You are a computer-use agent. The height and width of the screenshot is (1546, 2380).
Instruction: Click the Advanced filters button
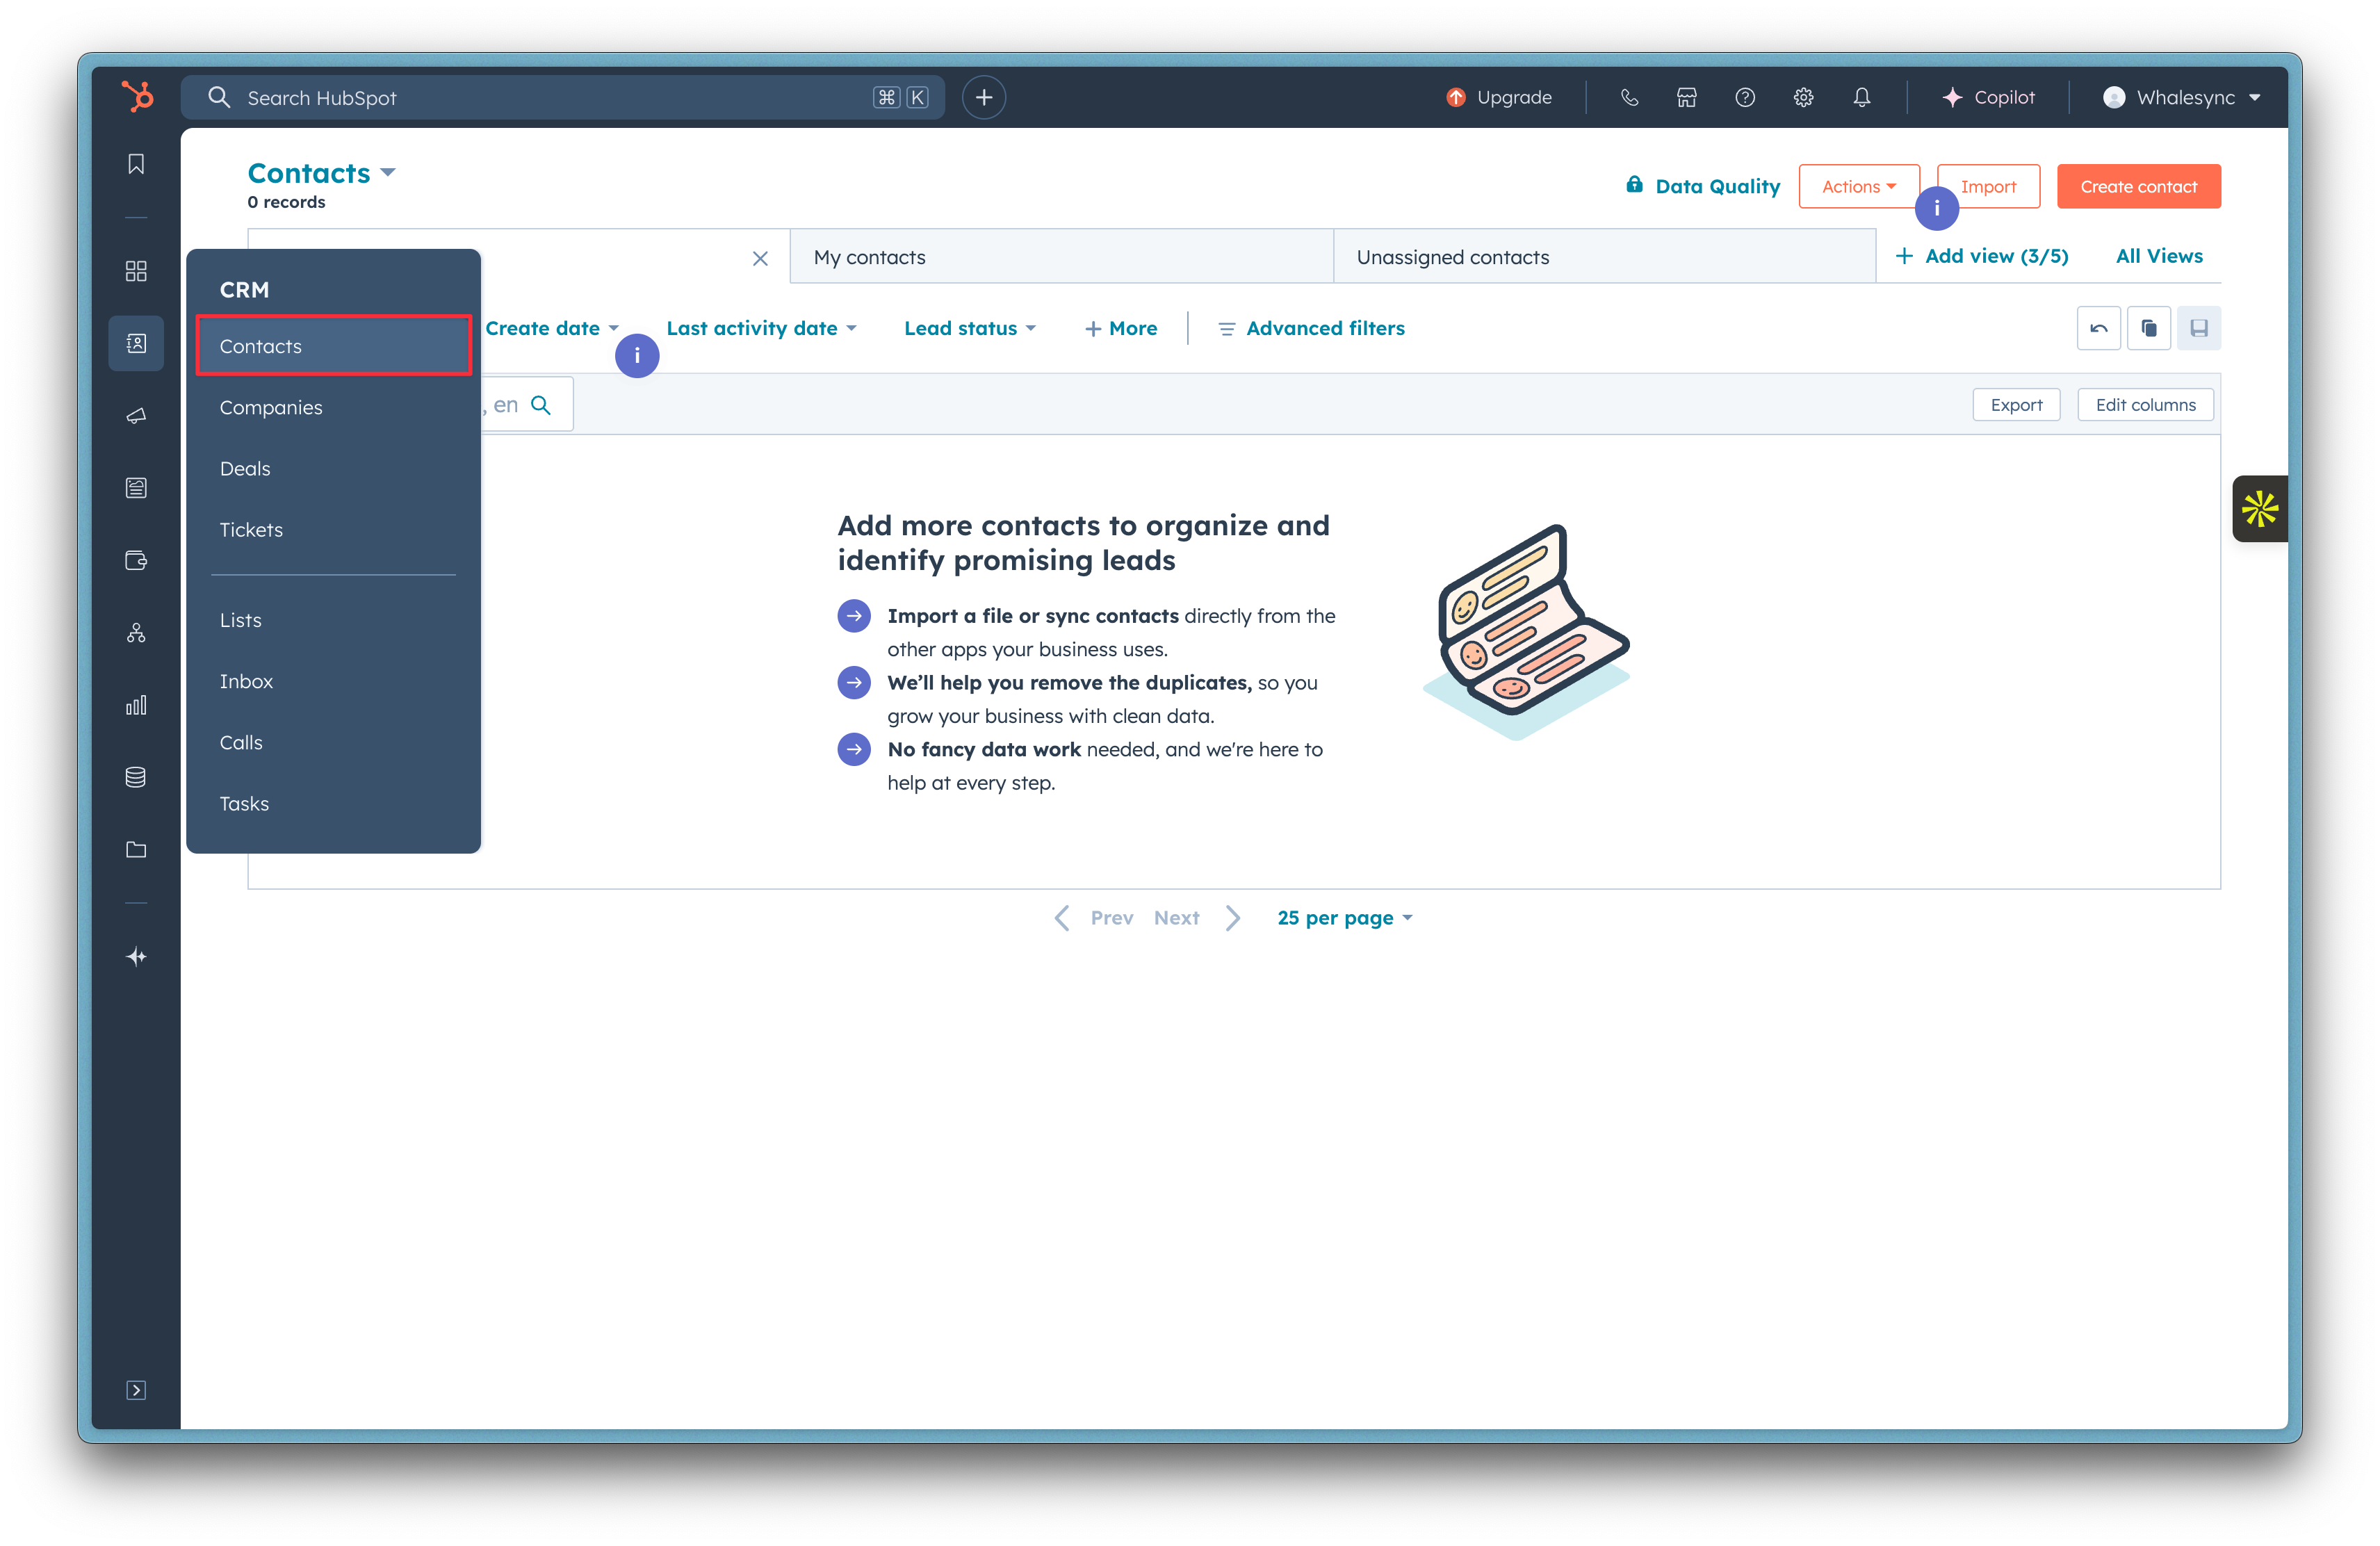1311,328
